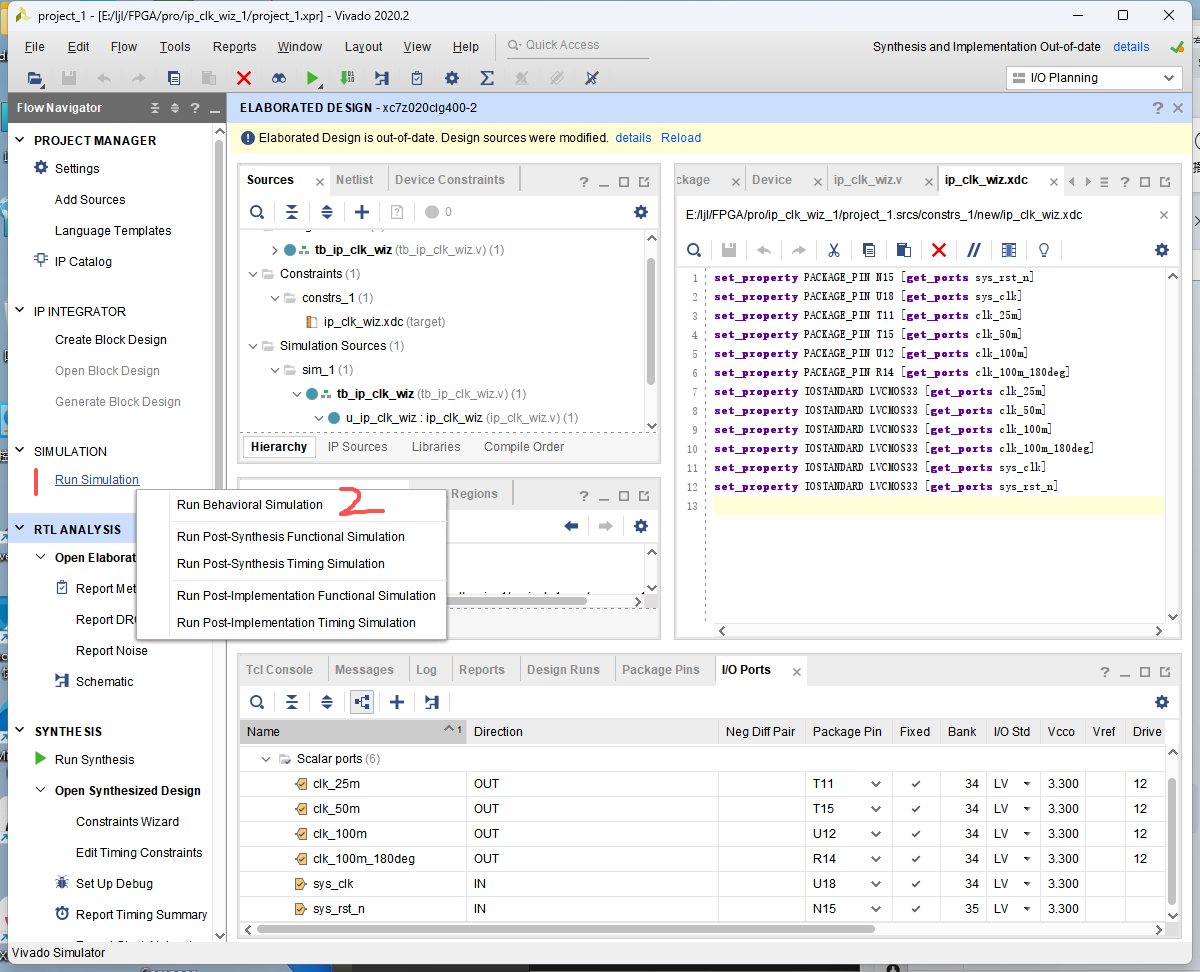Toggle group by interface in I/O Ports
The width and height of the screenshot is (1200, 972).
(x=362, y=702)
